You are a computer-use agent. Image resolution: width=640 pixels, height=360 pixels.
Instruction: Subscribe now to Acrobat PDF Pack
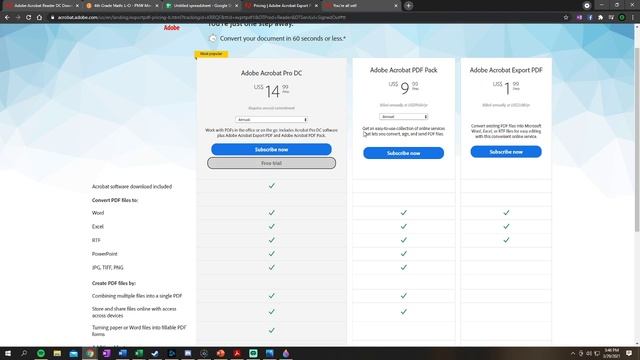point(403,153)
